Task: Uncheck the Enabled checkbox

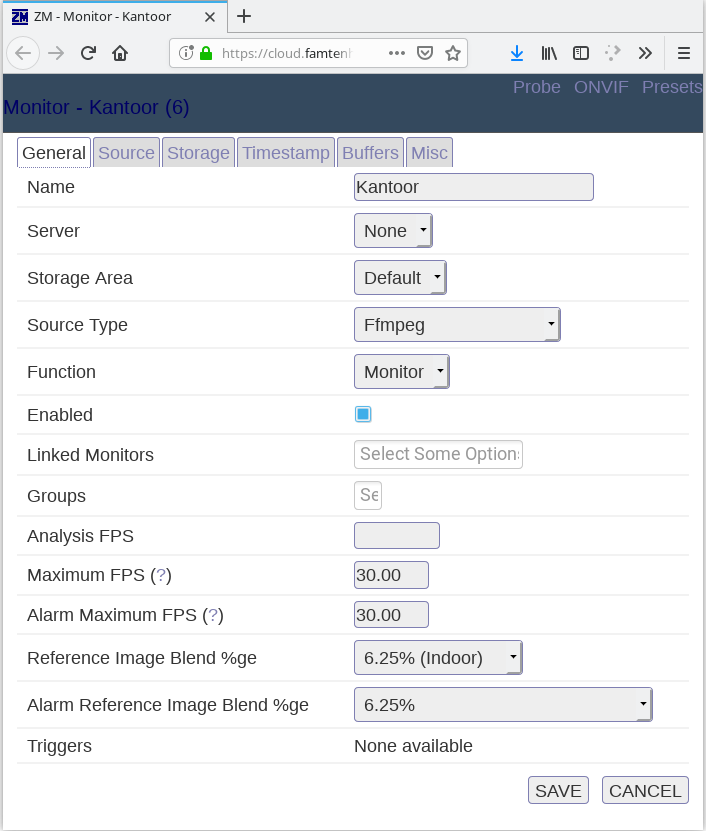Action: point(363,414)
